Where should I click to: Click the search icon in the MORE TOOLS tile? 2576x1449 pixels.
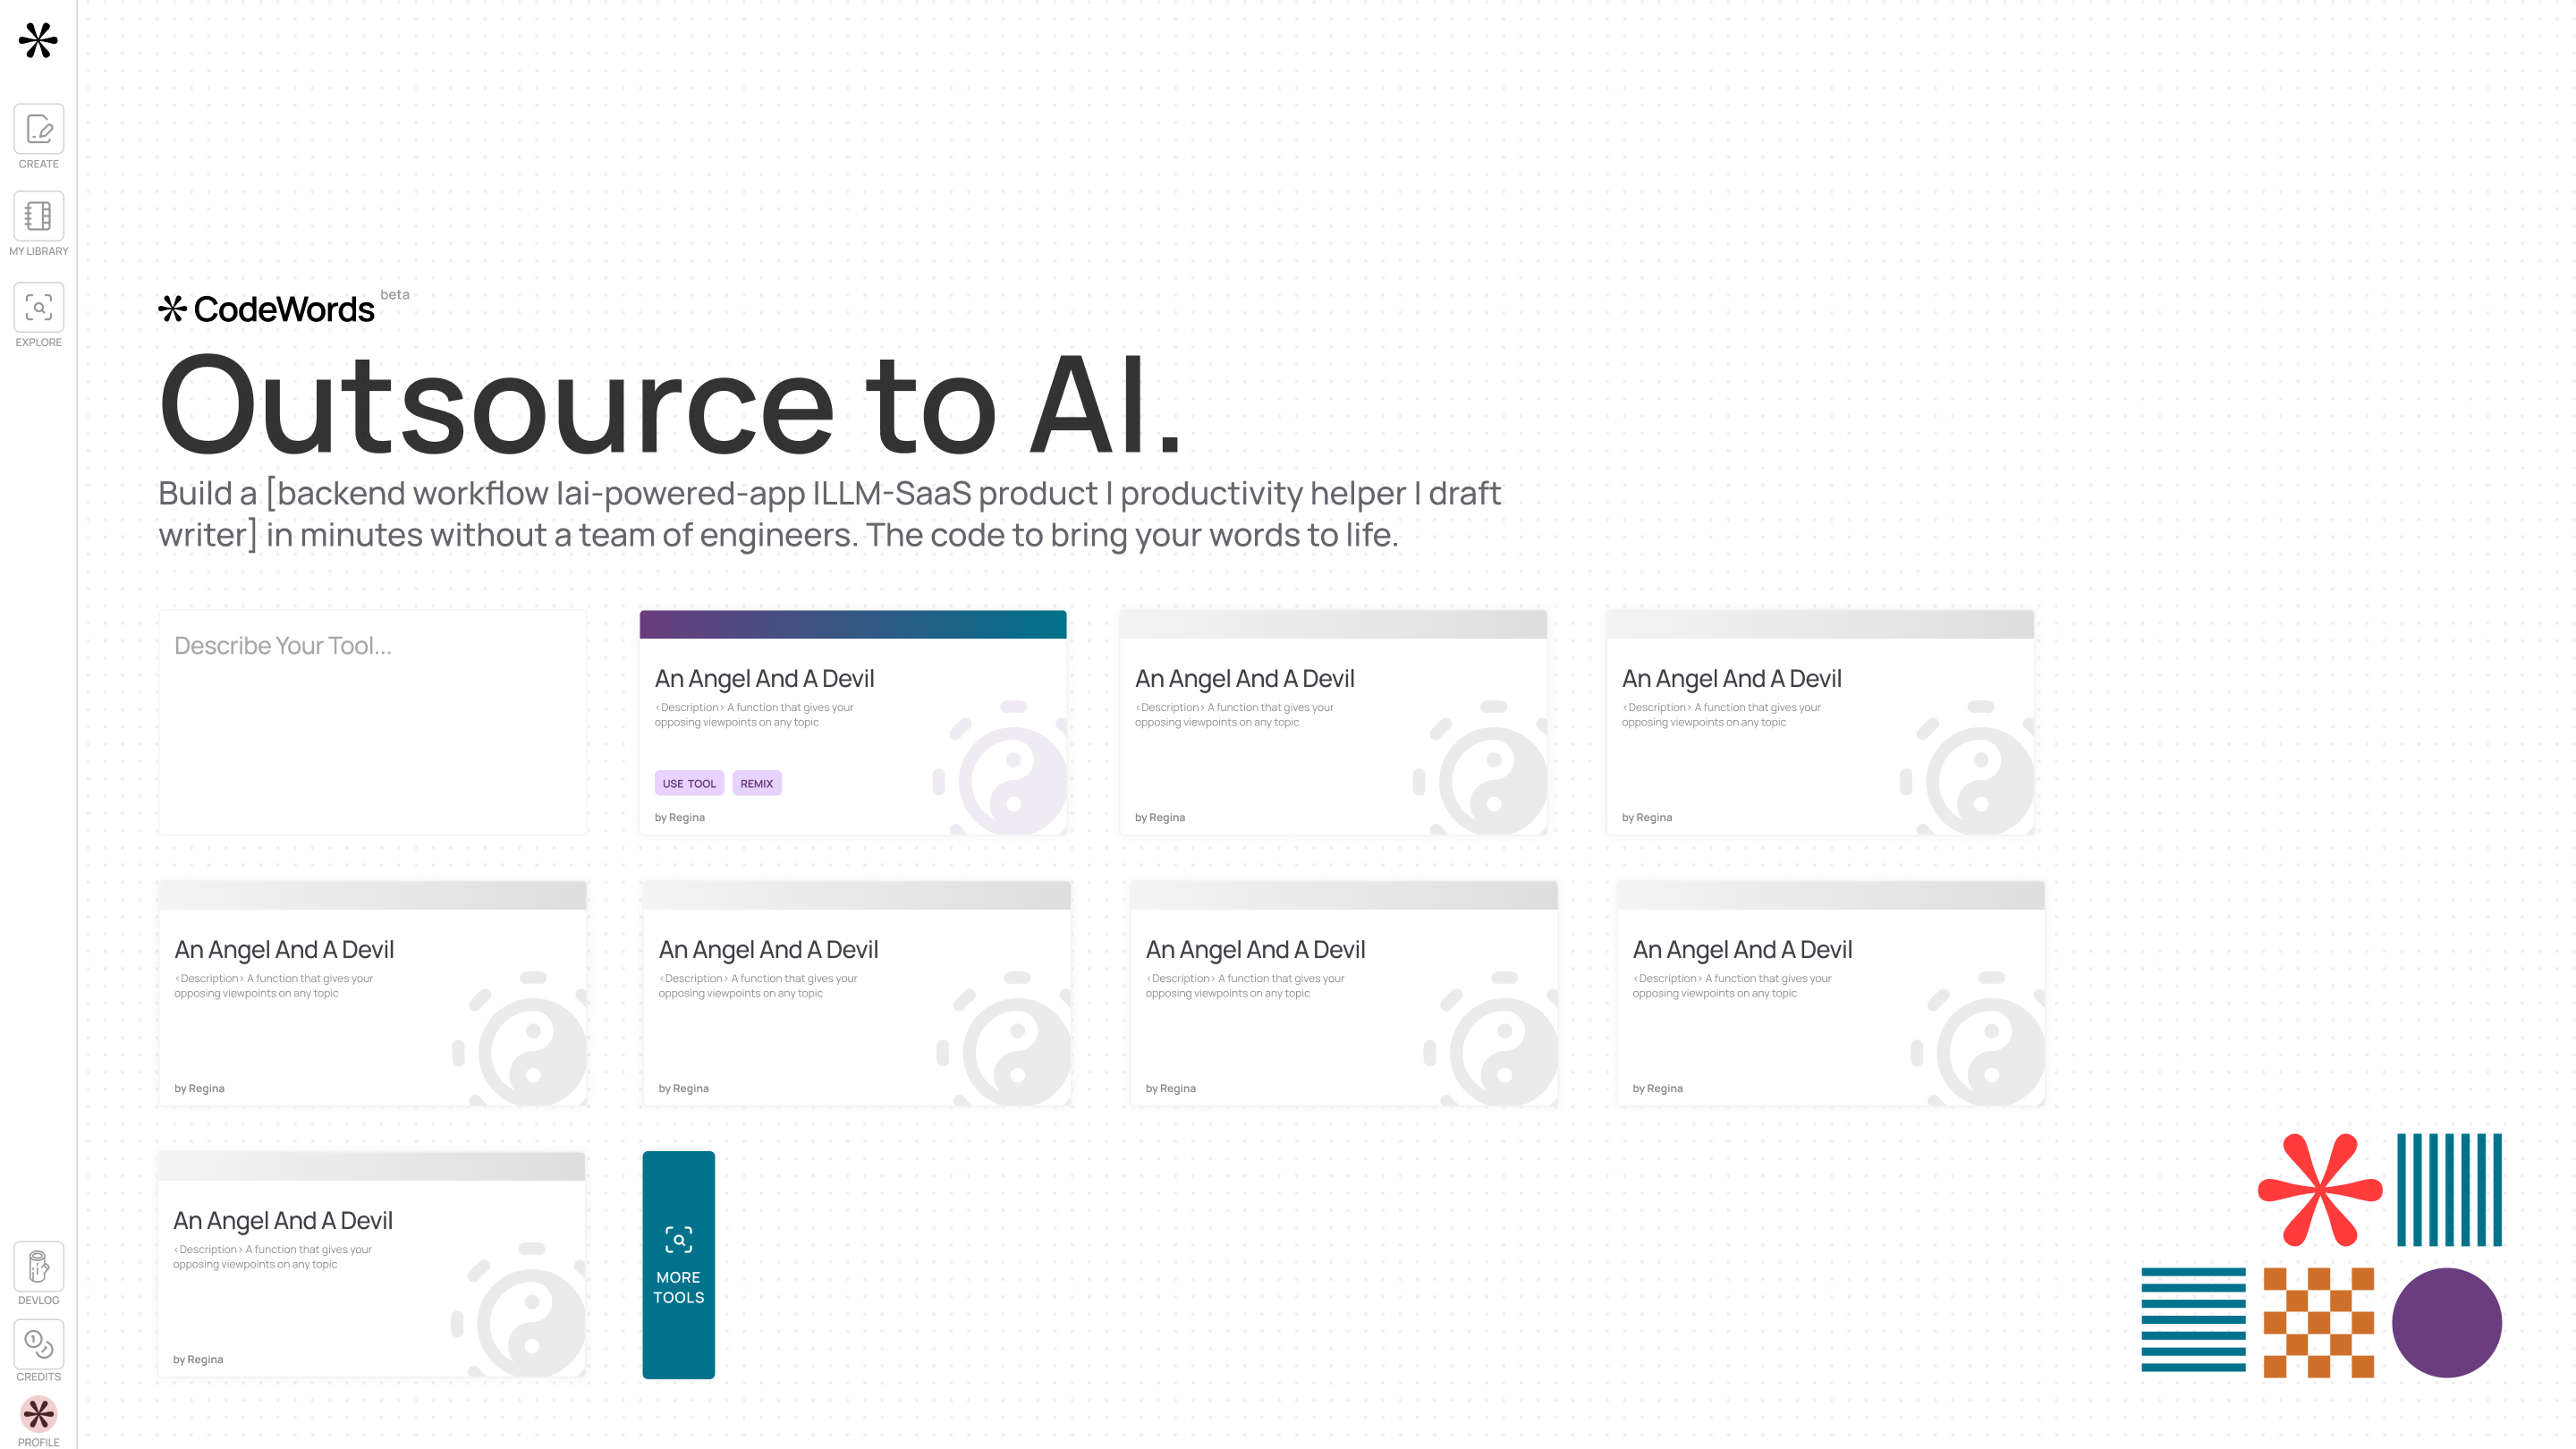(x=679, y=1240)
